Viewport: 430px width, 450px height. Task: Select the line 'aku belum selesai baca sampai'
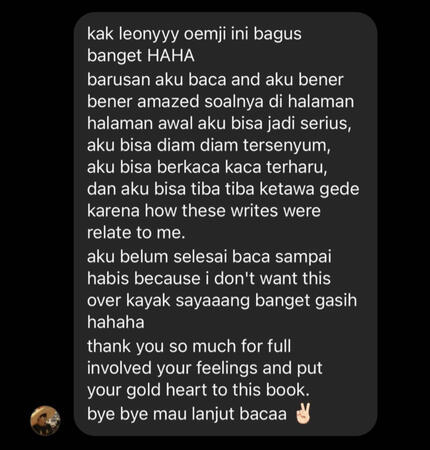[x=209, y=257]
